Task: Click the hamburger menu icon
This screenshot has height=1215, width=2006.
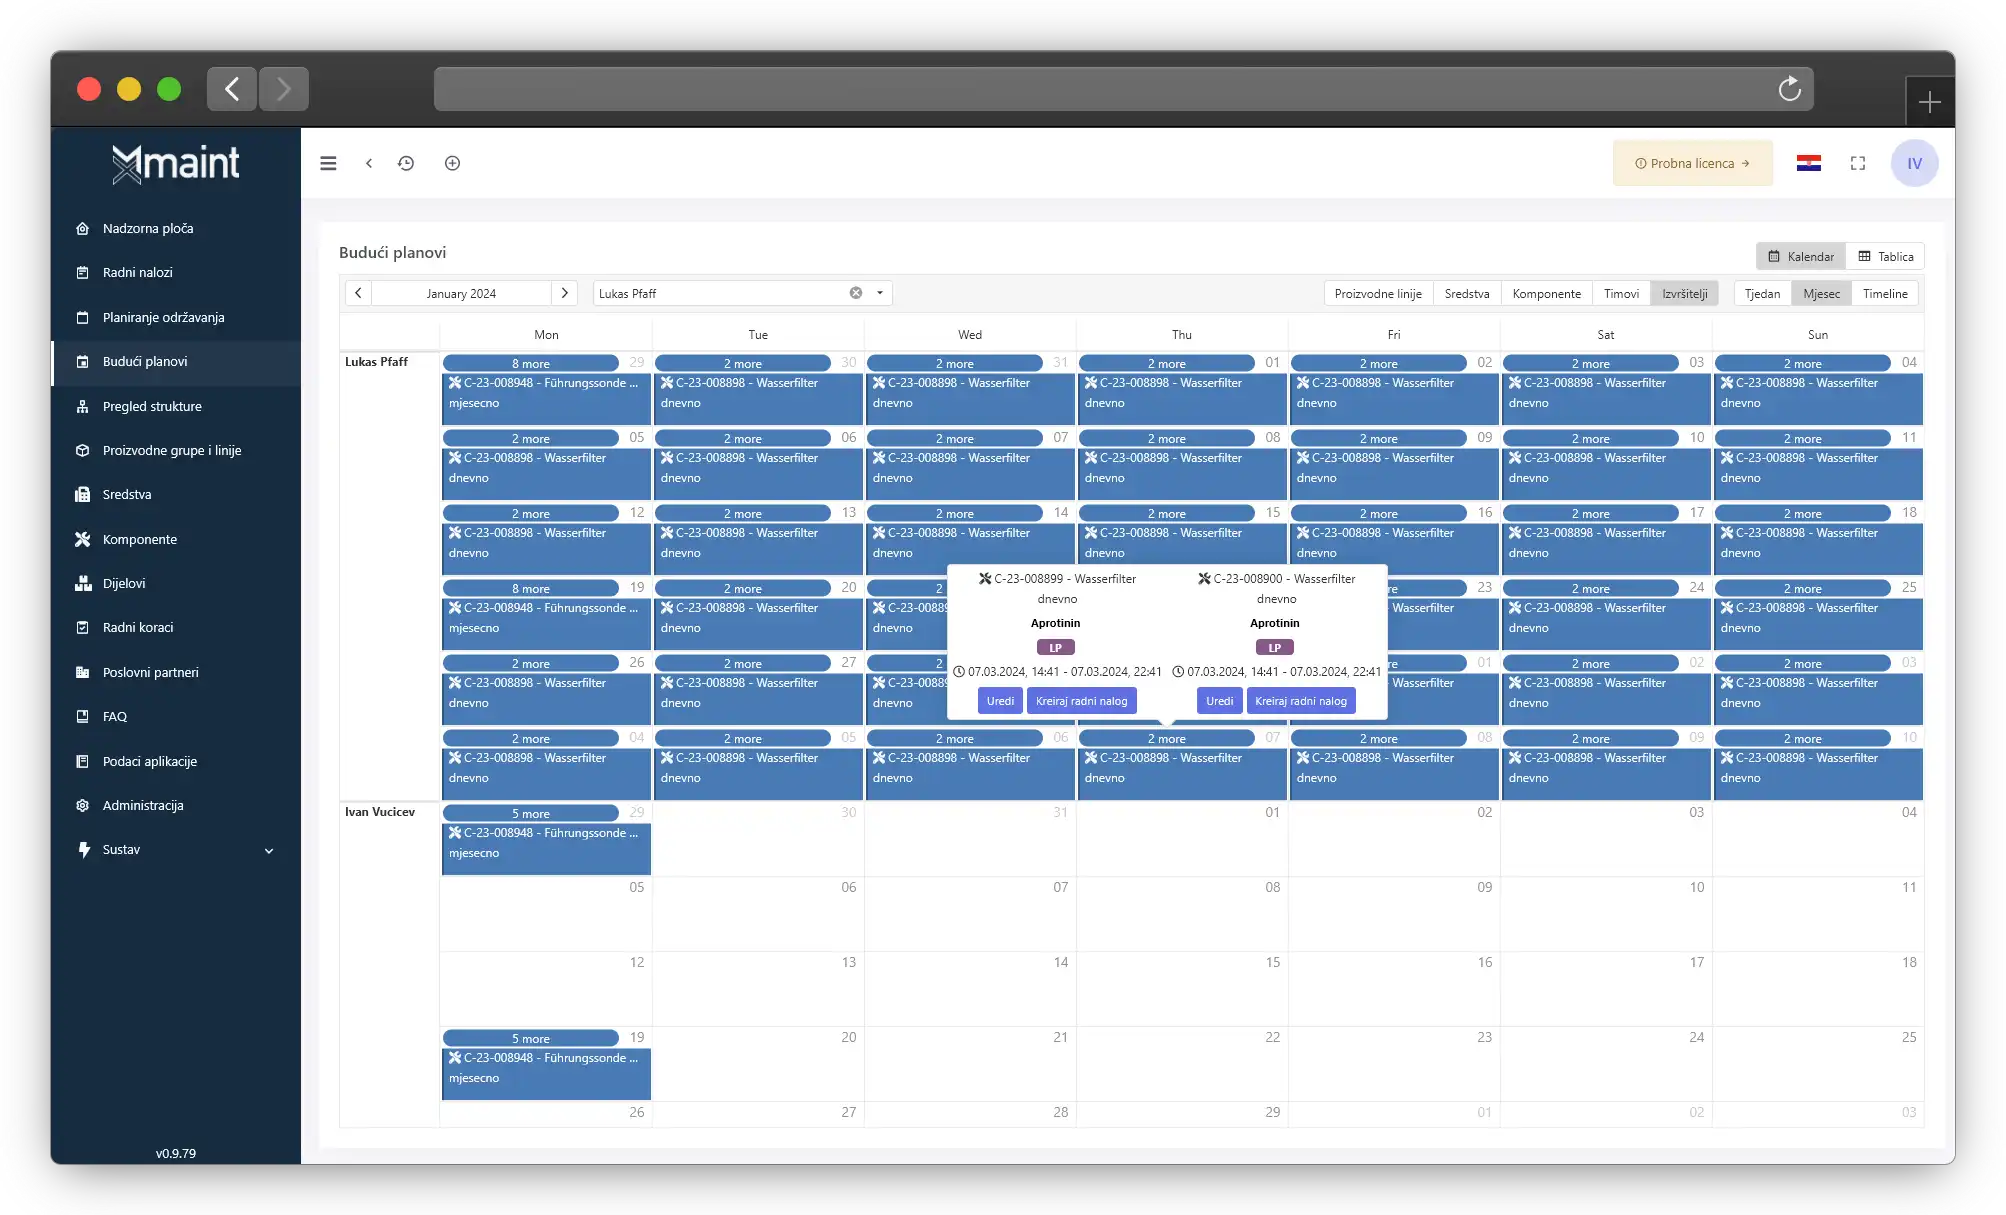Action: (328, 163)
